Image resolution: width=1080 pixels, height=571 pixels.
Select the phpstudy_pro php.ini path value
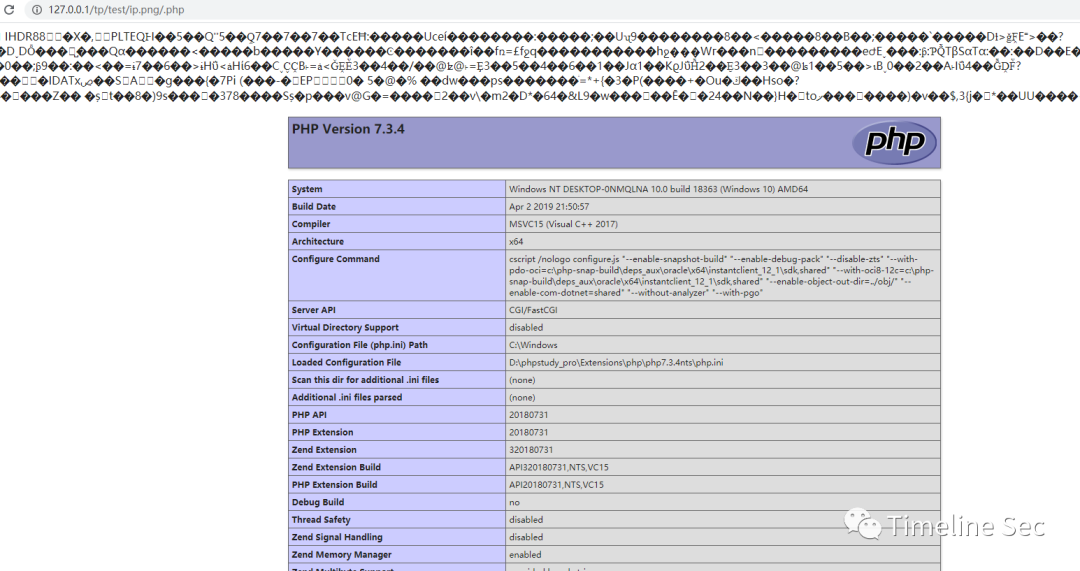616,362
